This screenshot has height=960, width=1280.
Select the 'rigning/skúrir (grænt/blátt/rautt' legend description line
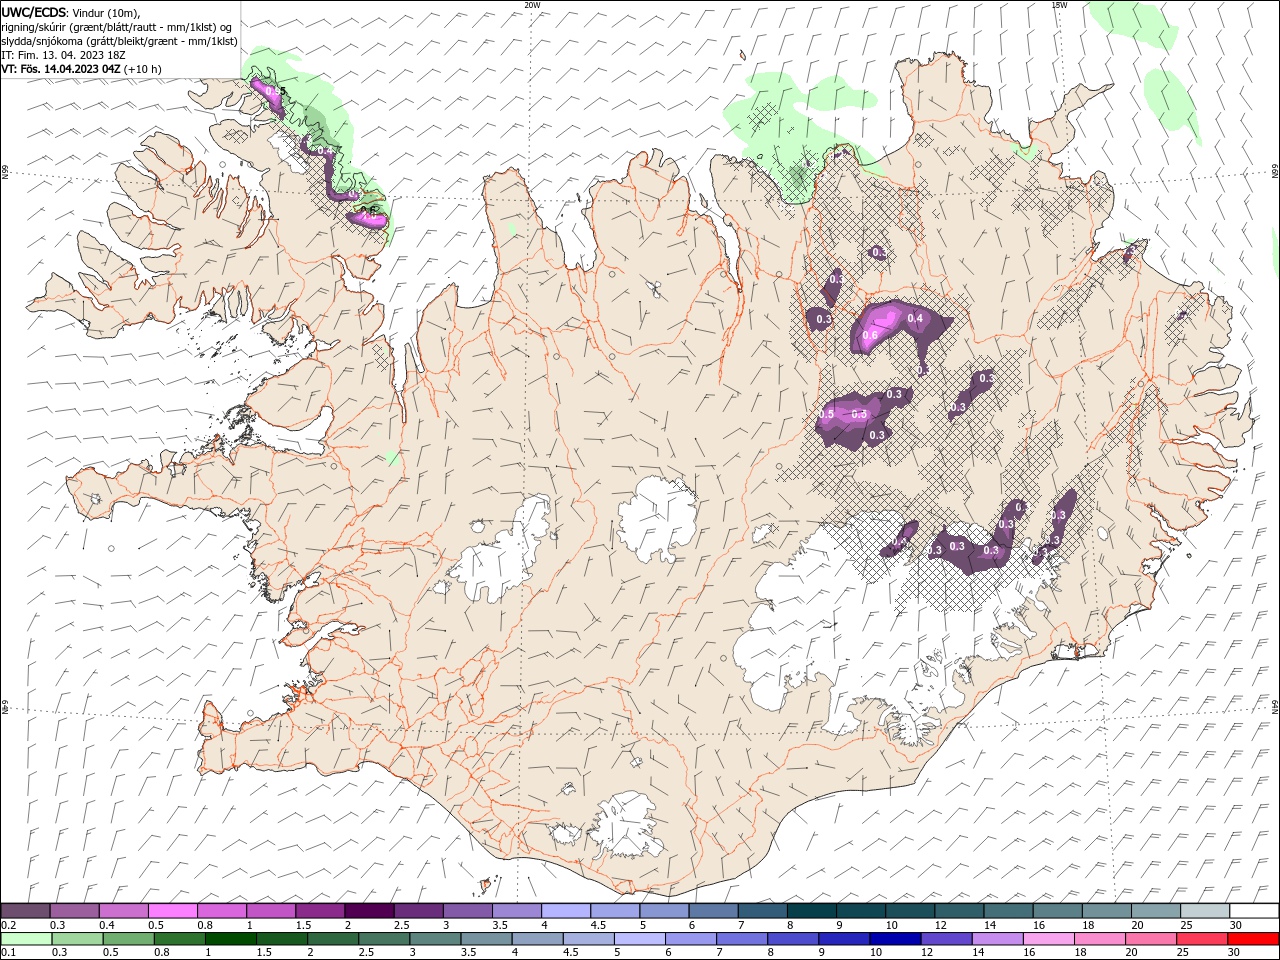point(117,27)
